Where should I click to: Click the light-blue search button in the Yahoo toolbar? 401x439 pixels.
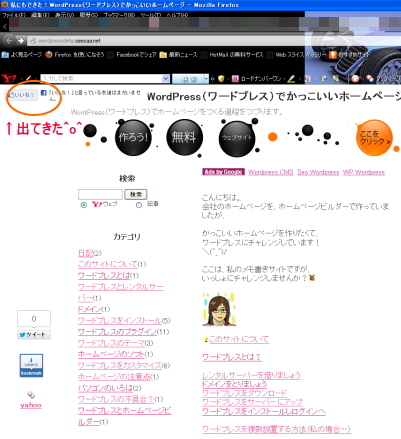[x=188, y=79]
